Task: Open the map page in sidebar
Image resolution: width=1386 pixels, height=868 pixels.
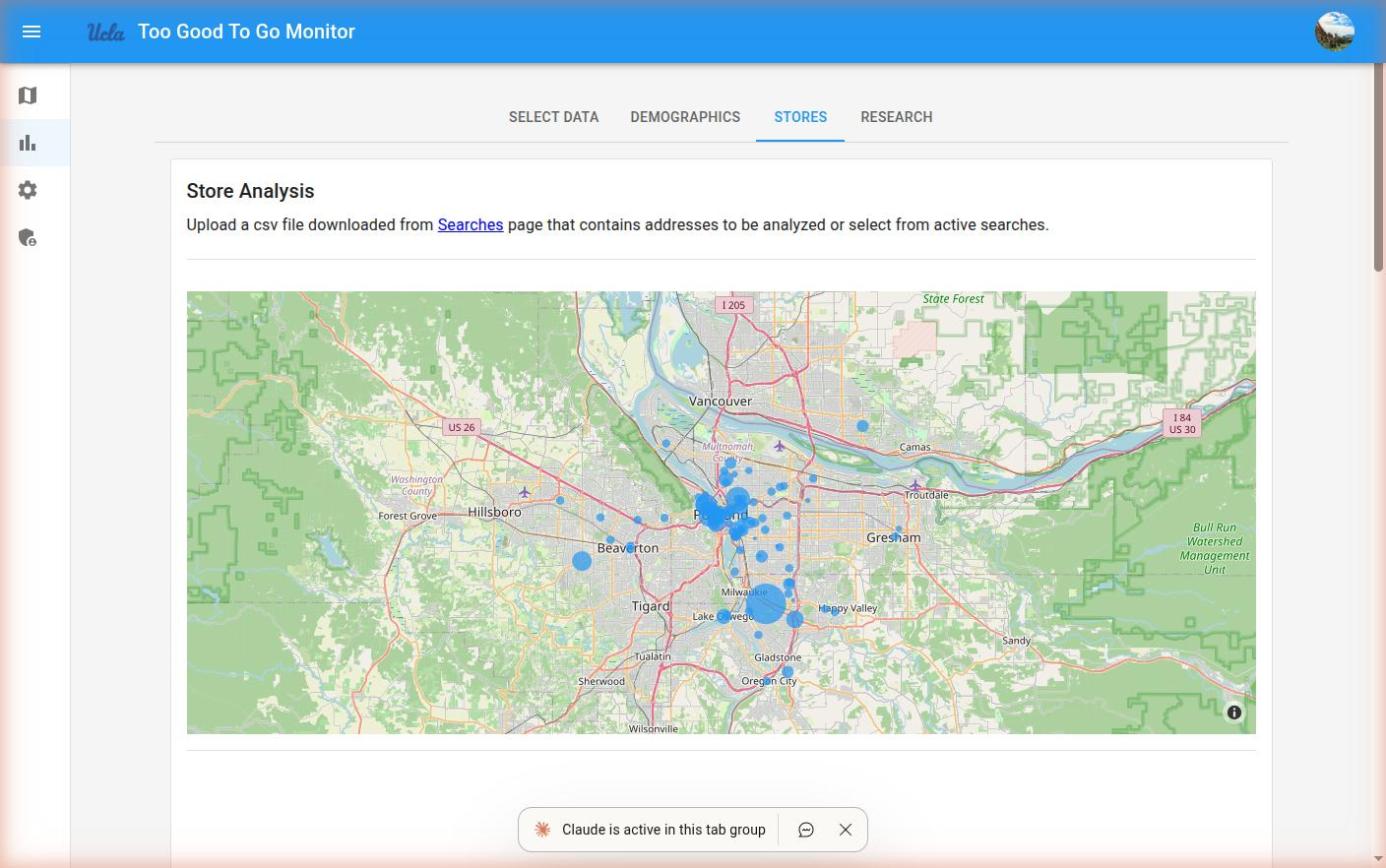Action: 28,95
